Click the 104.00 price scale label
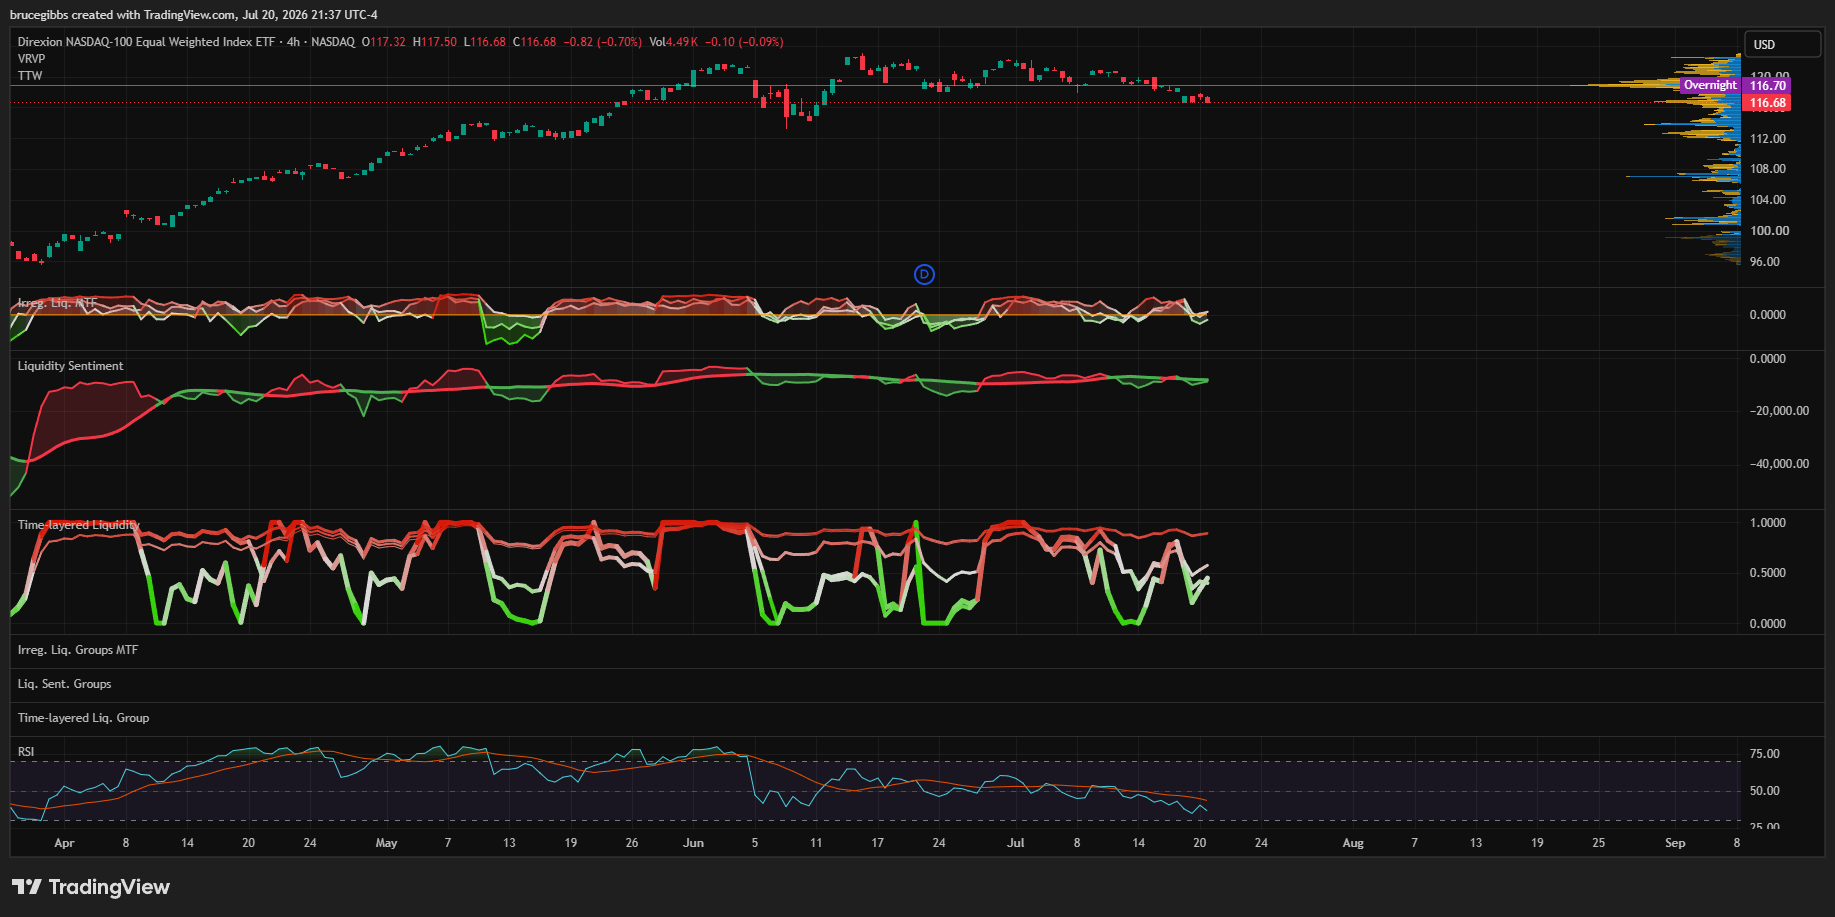The image size is (1835, 917). tap(1767, 200)
